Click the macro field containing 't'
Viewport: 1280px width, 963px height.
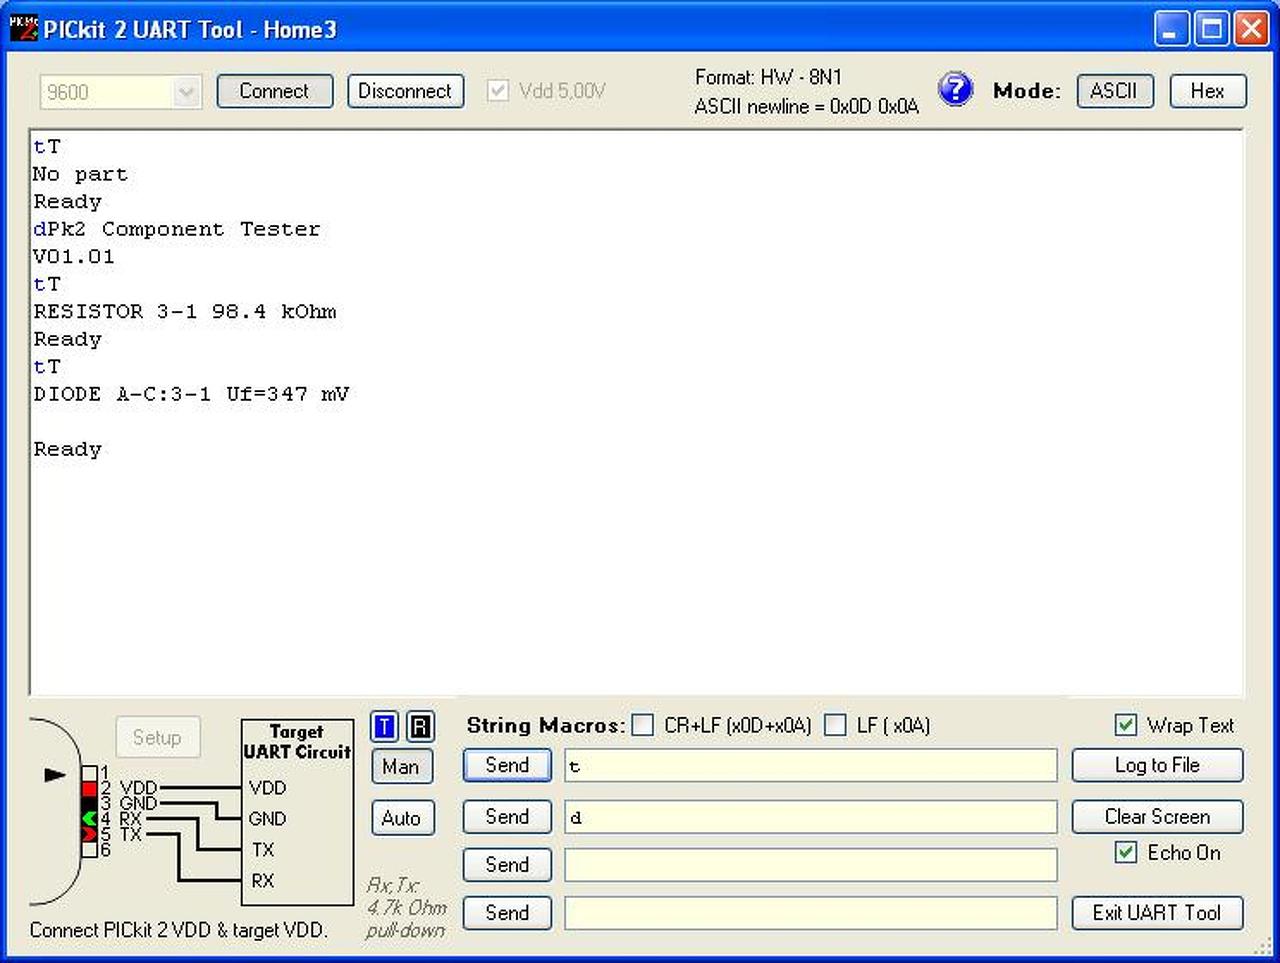(x=810, y=766)
